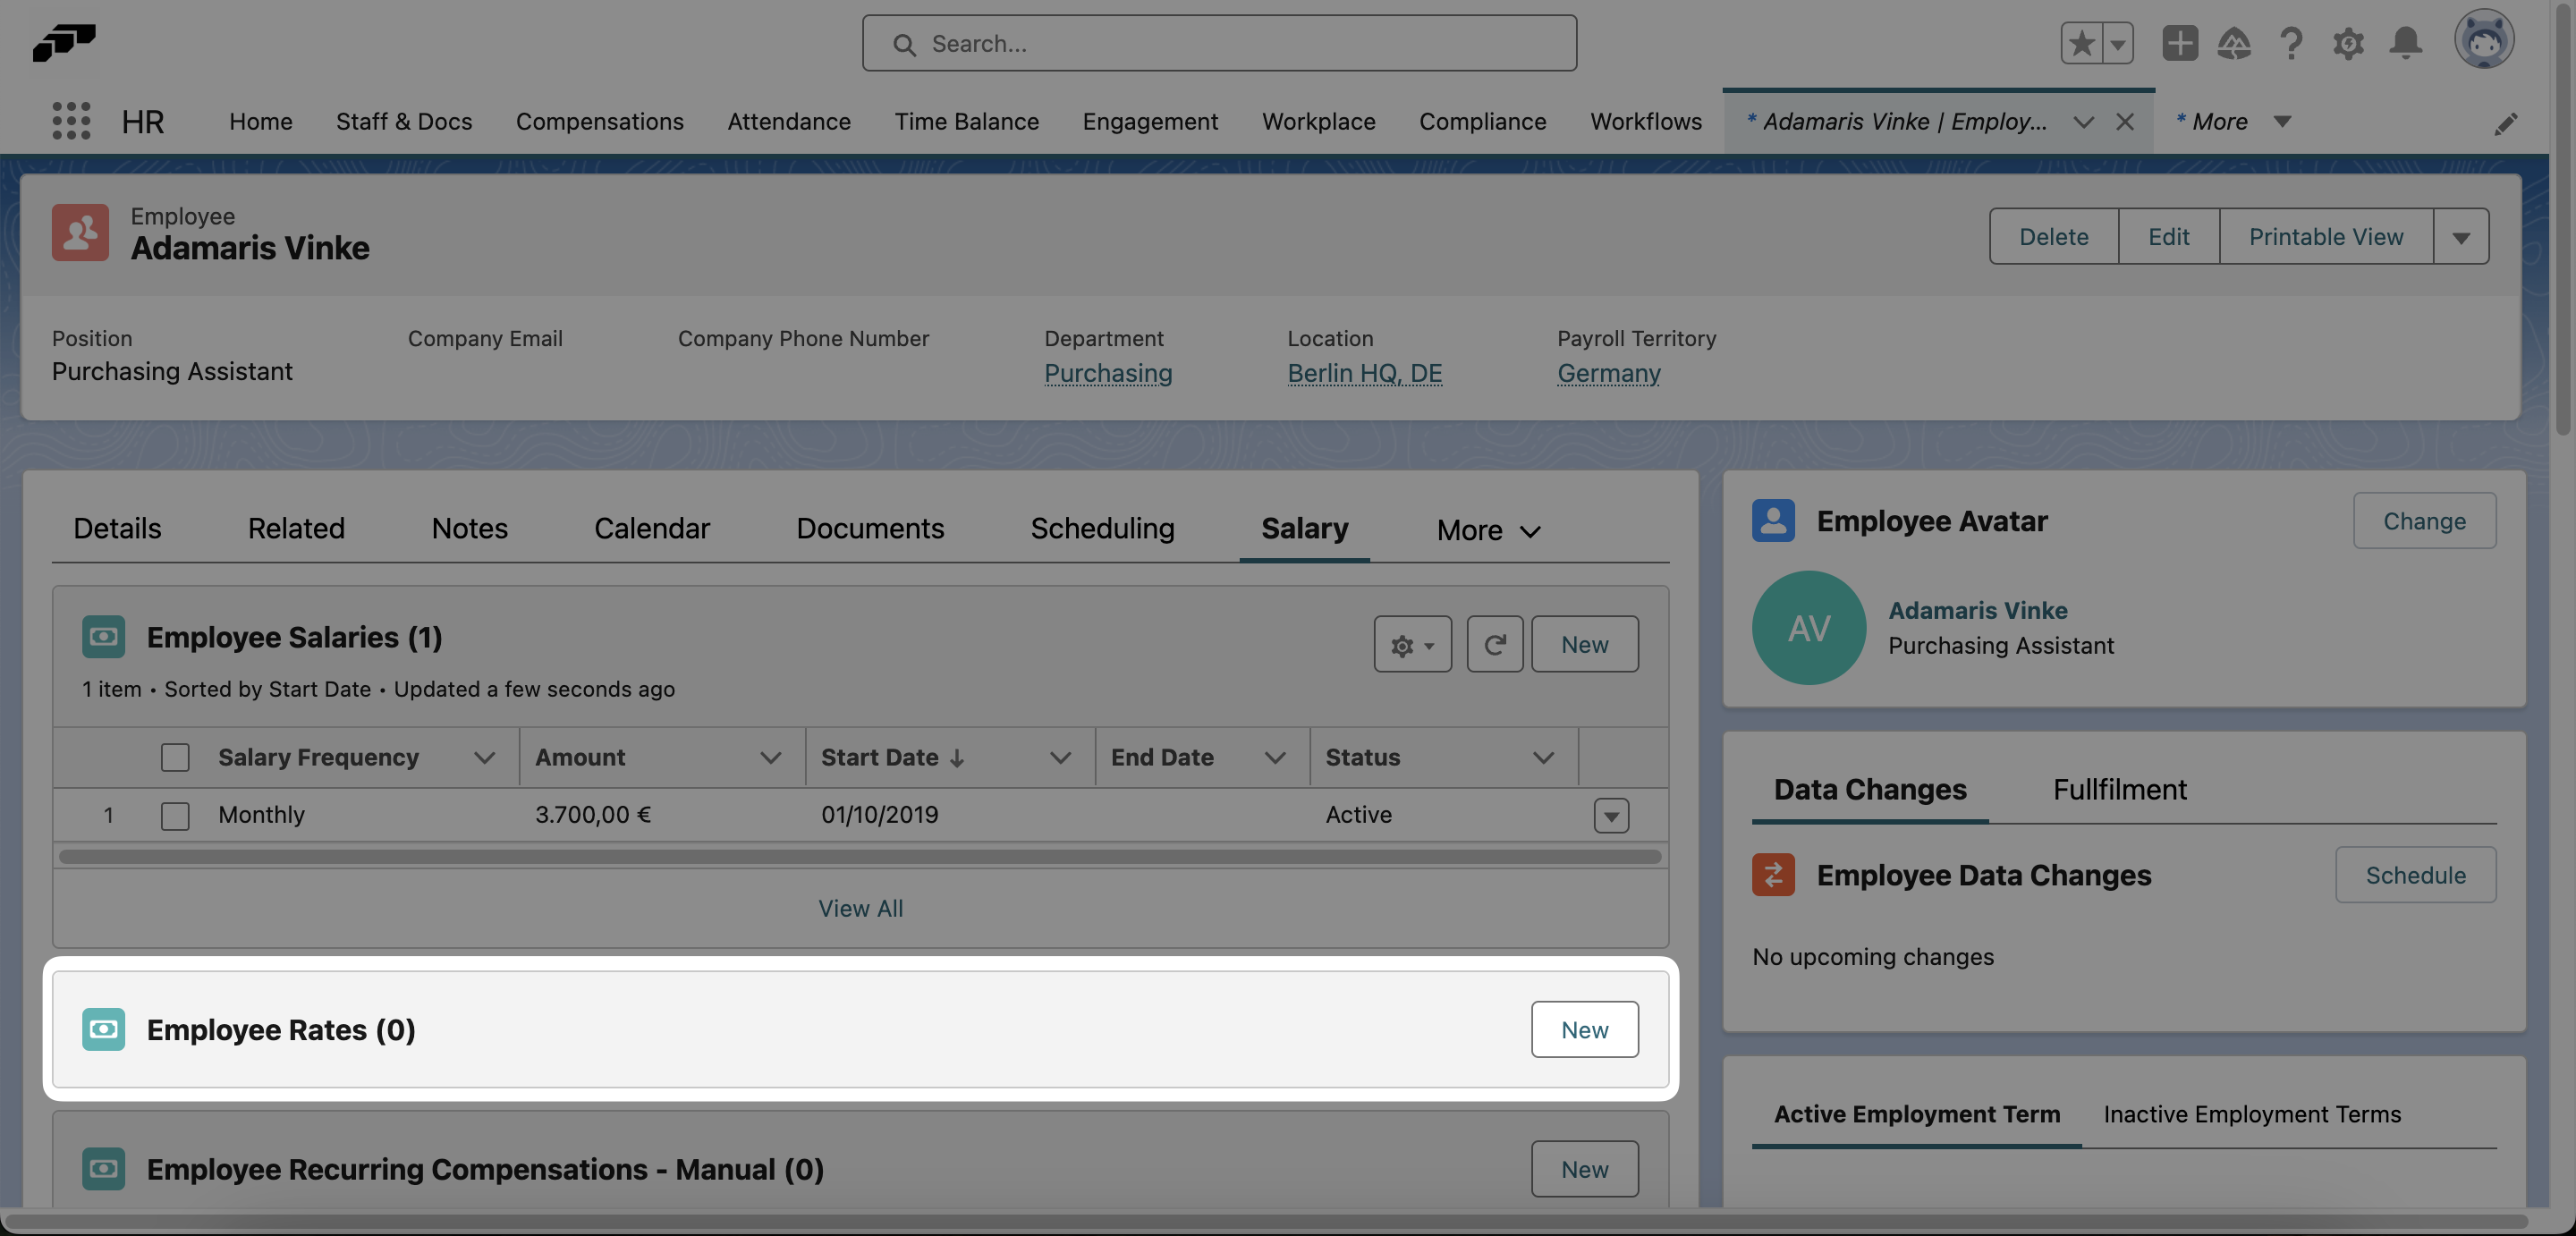Expand the Salary Frequency column dropdown

pos(486,757)
